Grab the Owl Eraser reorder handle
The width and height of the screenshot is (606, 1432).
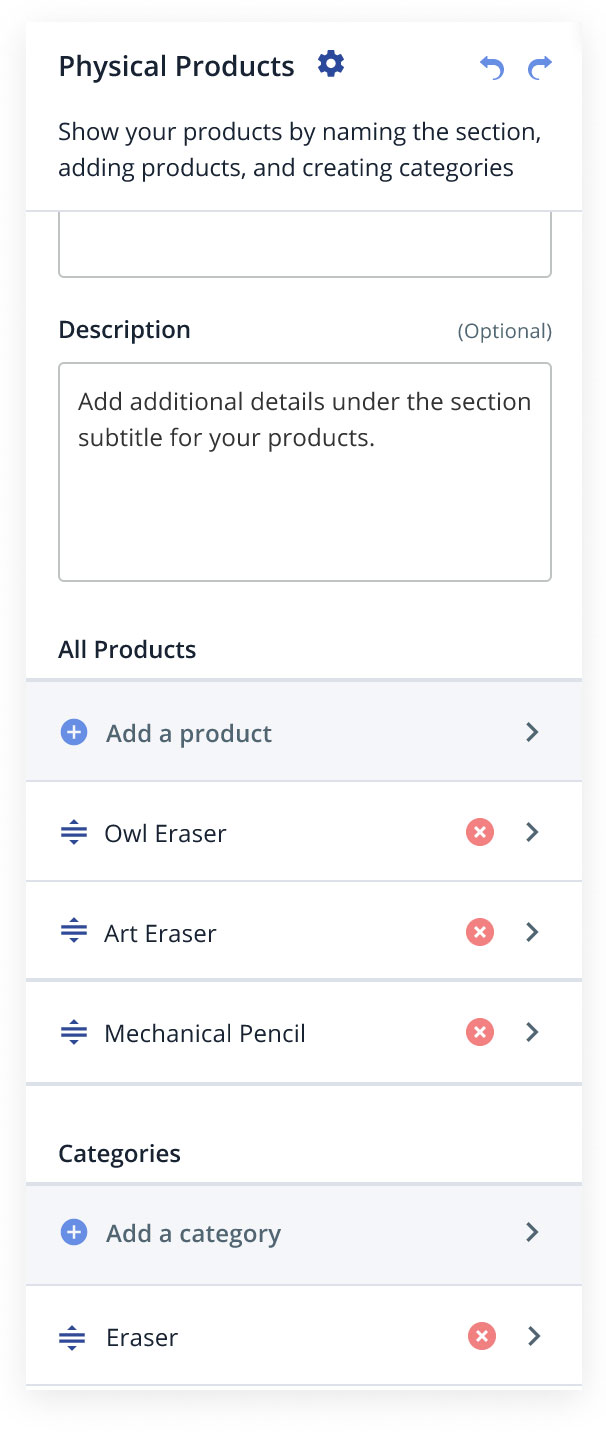point(73,833)
